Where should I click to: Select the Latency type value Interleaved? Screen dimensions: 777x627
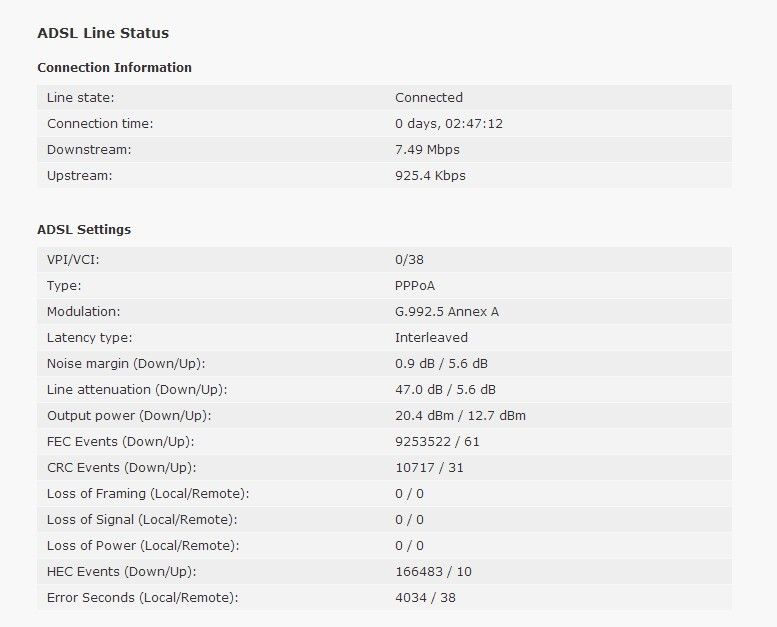point(431,338)
